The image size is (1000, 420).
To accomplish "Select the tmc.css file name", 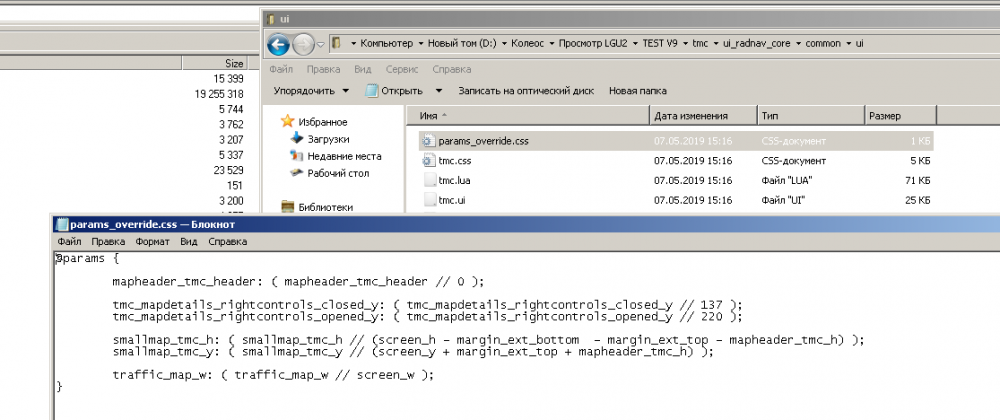I will (x=455, y=161).
